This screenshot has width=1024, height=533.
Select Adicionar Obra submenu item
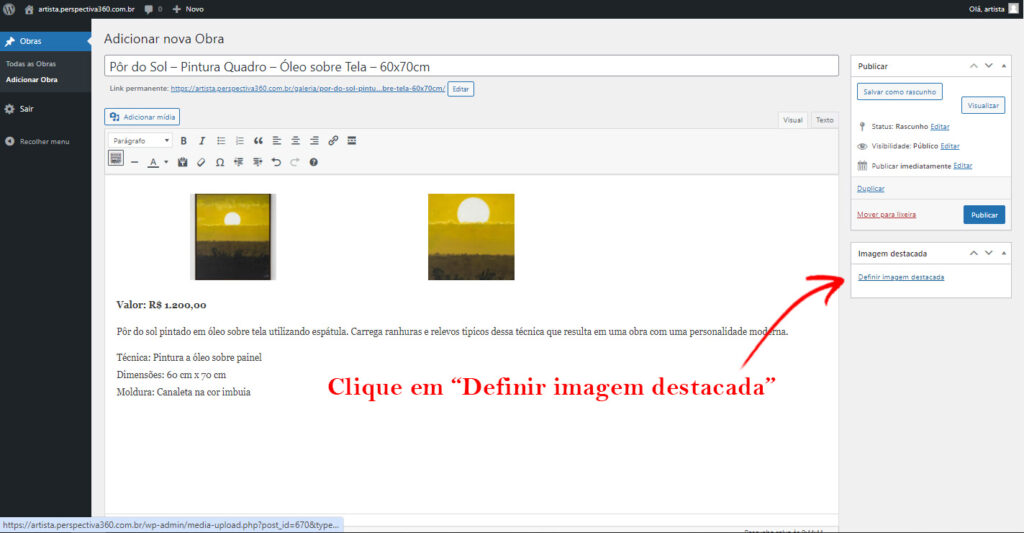point(31,80)
